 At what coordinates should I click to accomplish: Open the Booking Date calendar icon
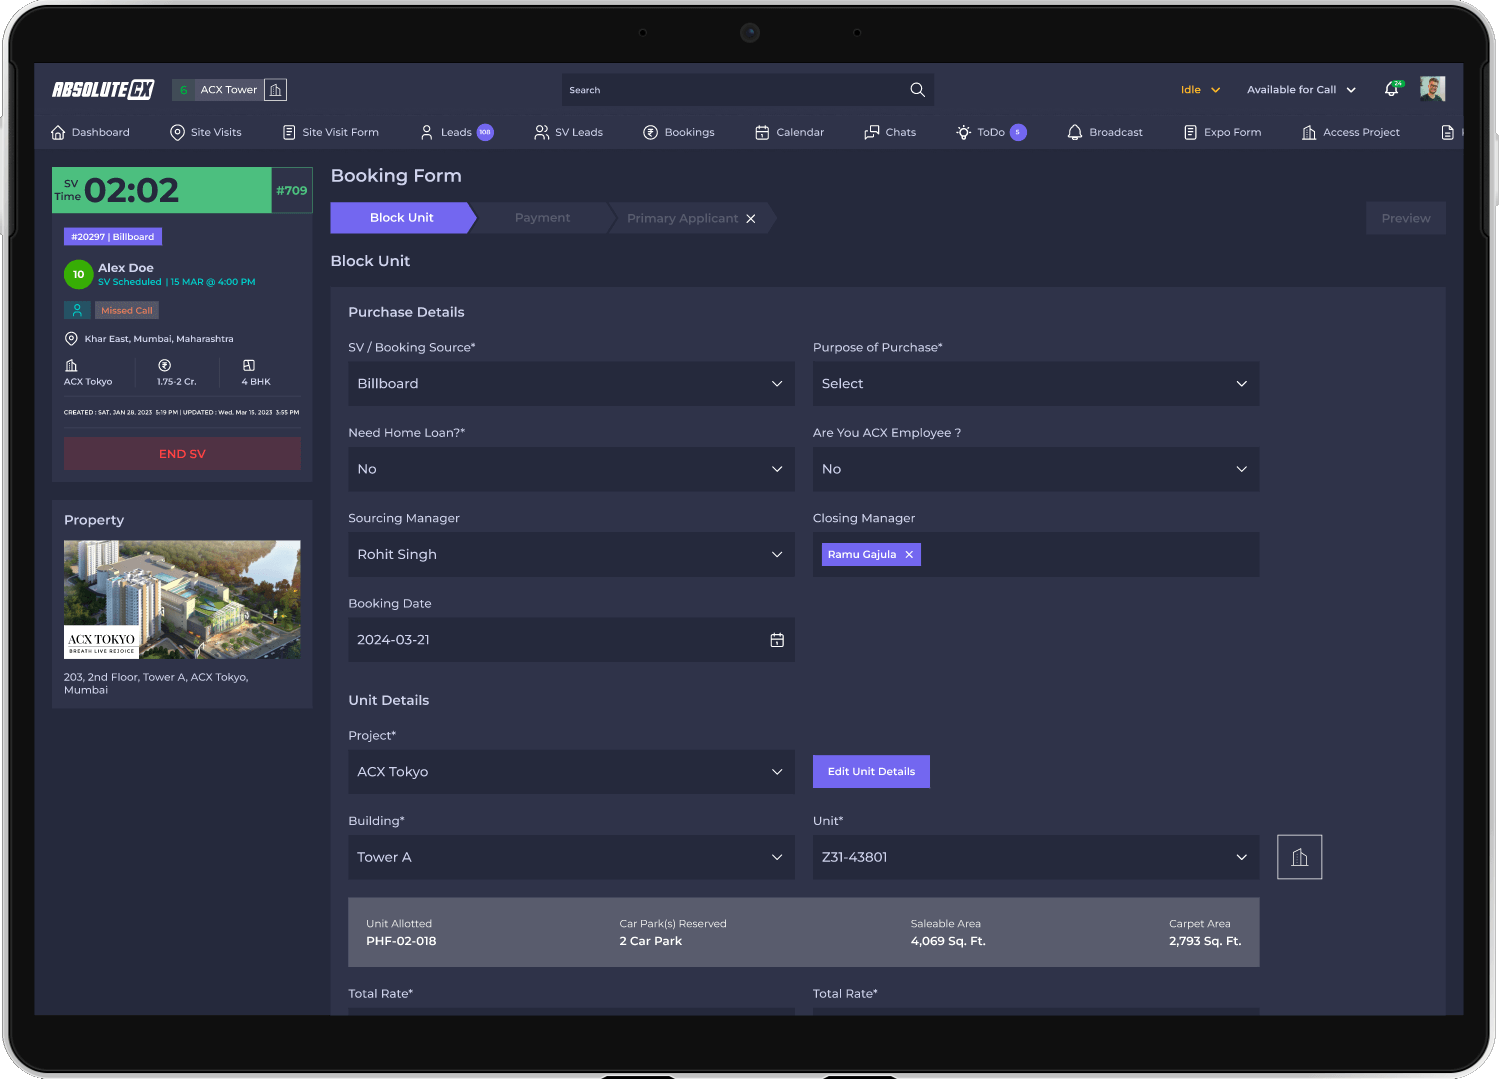(777, 640)
